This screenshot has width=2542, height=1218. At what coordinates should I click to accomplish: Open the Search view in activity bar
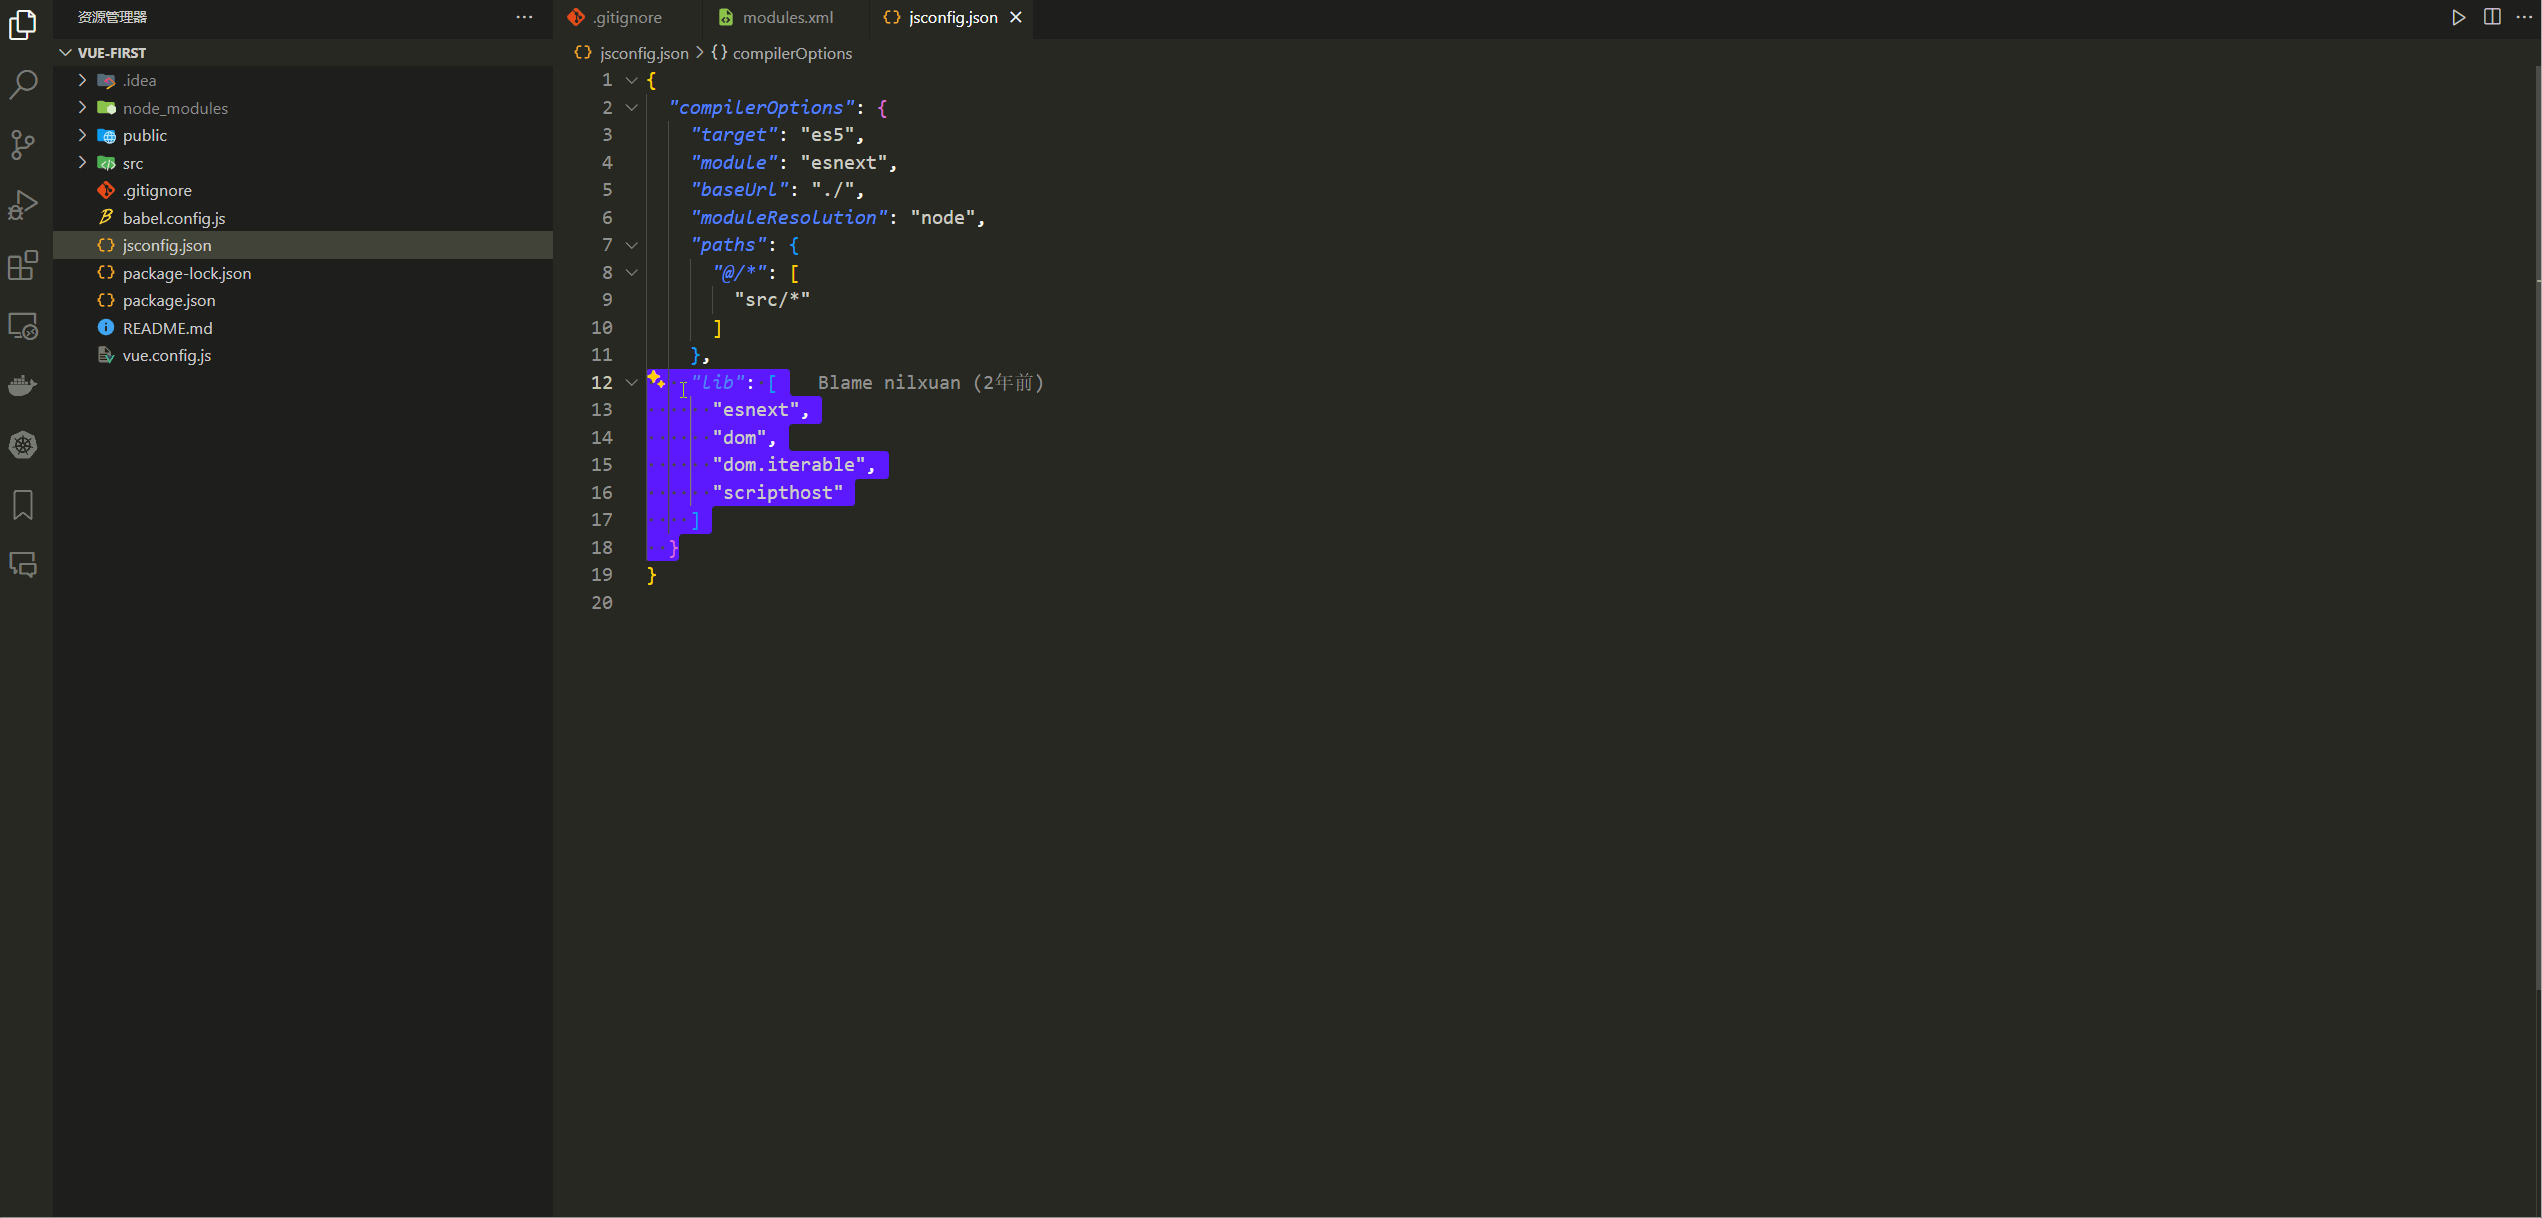pyautogui.click(x=23, y=85)
